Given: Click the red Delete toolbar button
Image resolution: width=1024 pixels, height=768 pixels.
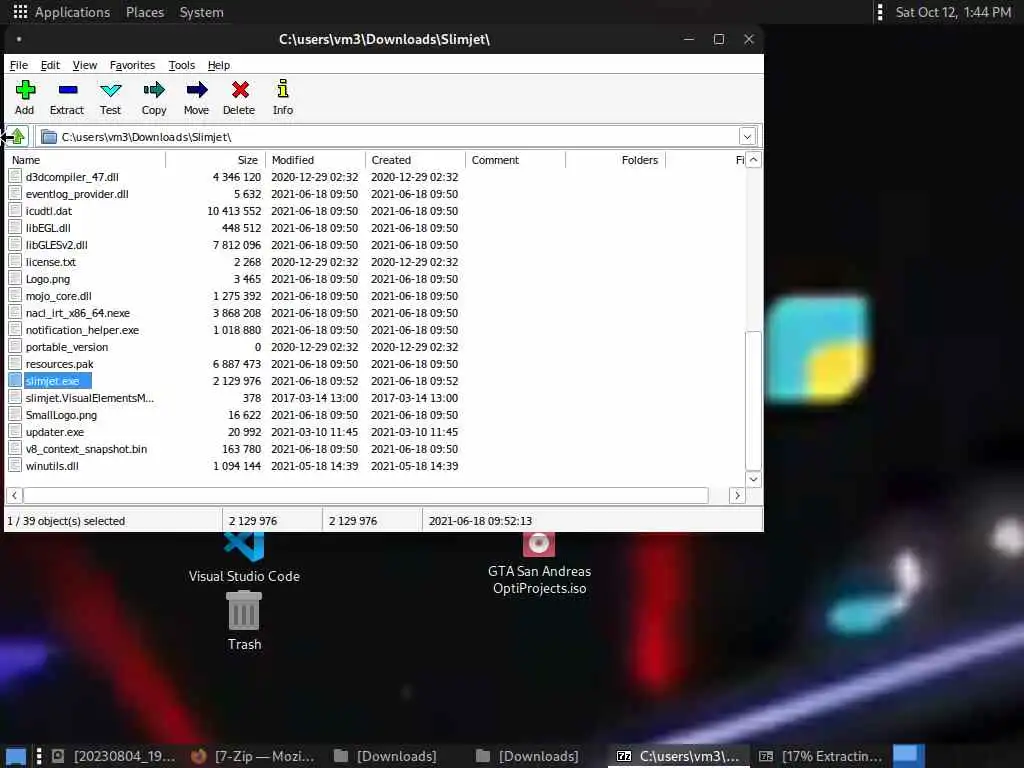Looking at the screenshot, I should pyautogui.click(x=239, y=98).
